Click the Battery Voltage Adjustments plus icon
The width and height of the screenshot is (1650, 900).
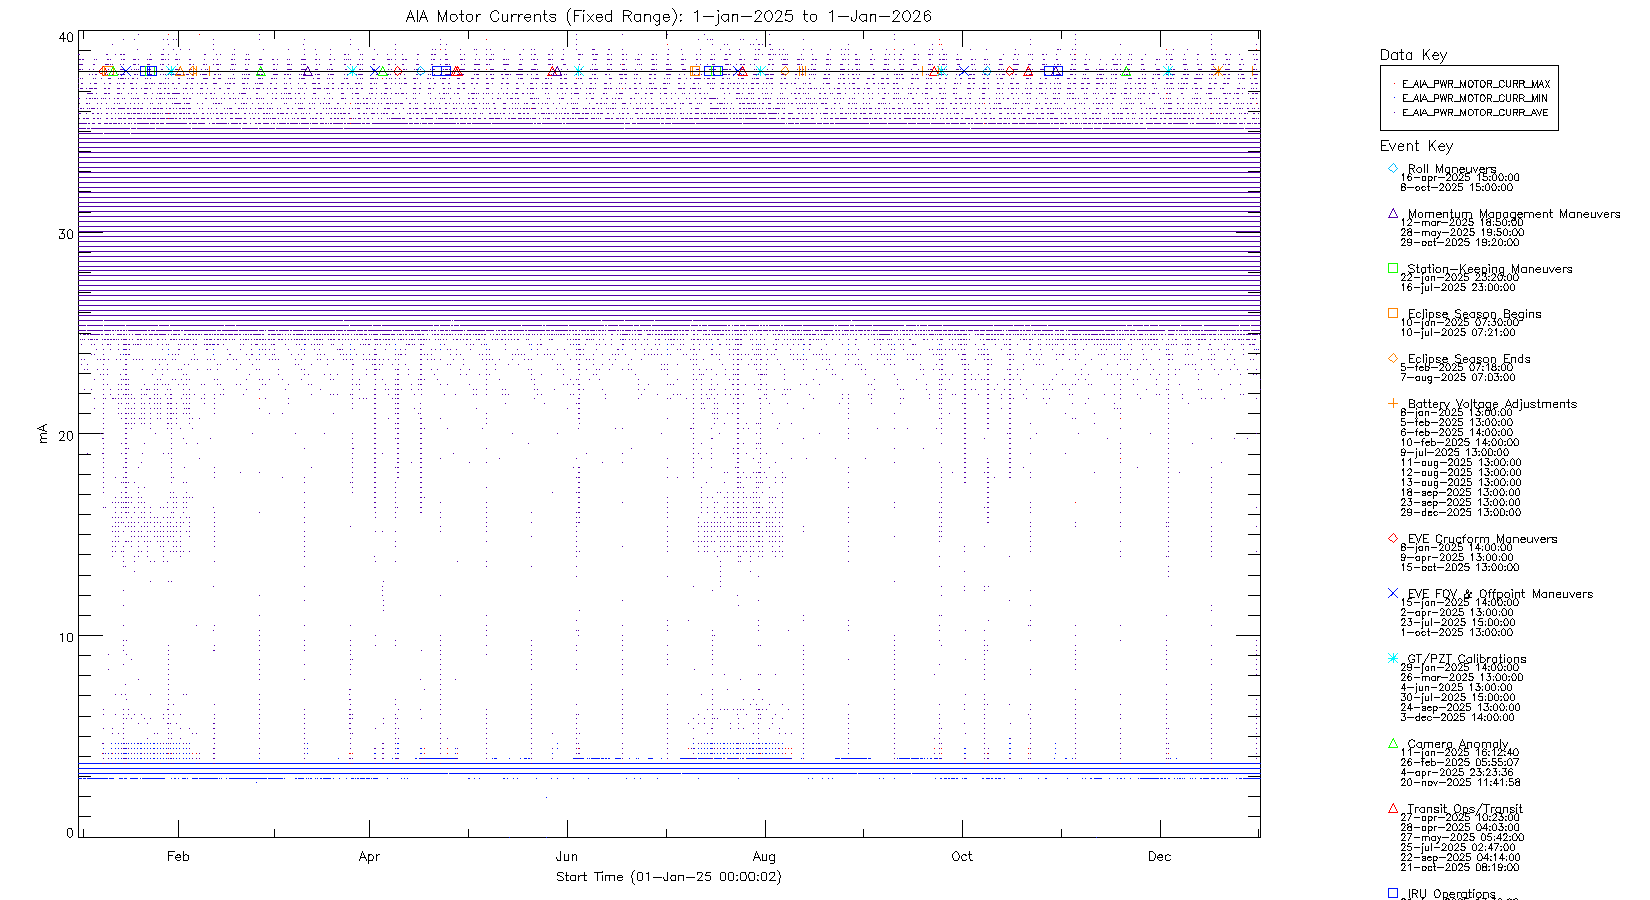pyautogui.click(x=1393, y=403)
